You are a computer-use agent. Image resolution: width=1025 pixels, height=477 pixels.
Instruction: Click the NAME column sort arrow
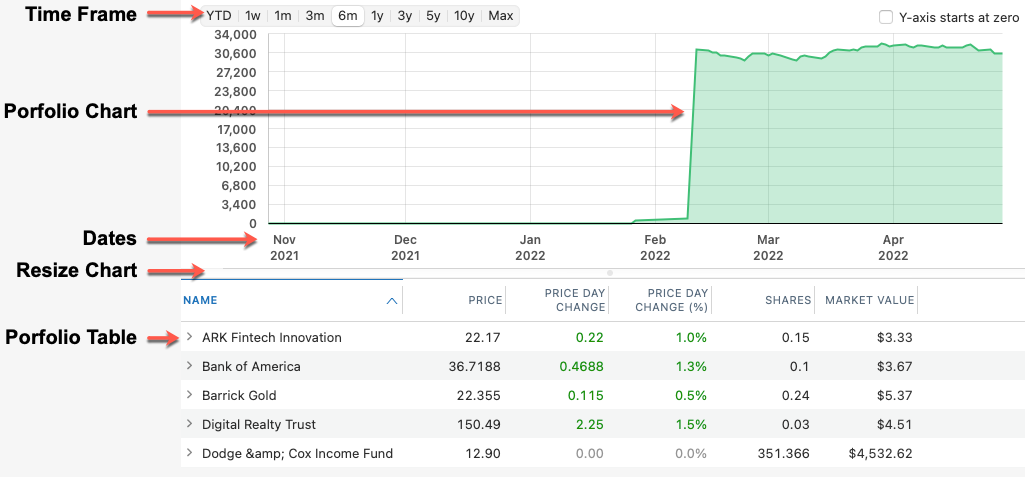[391, 300]
